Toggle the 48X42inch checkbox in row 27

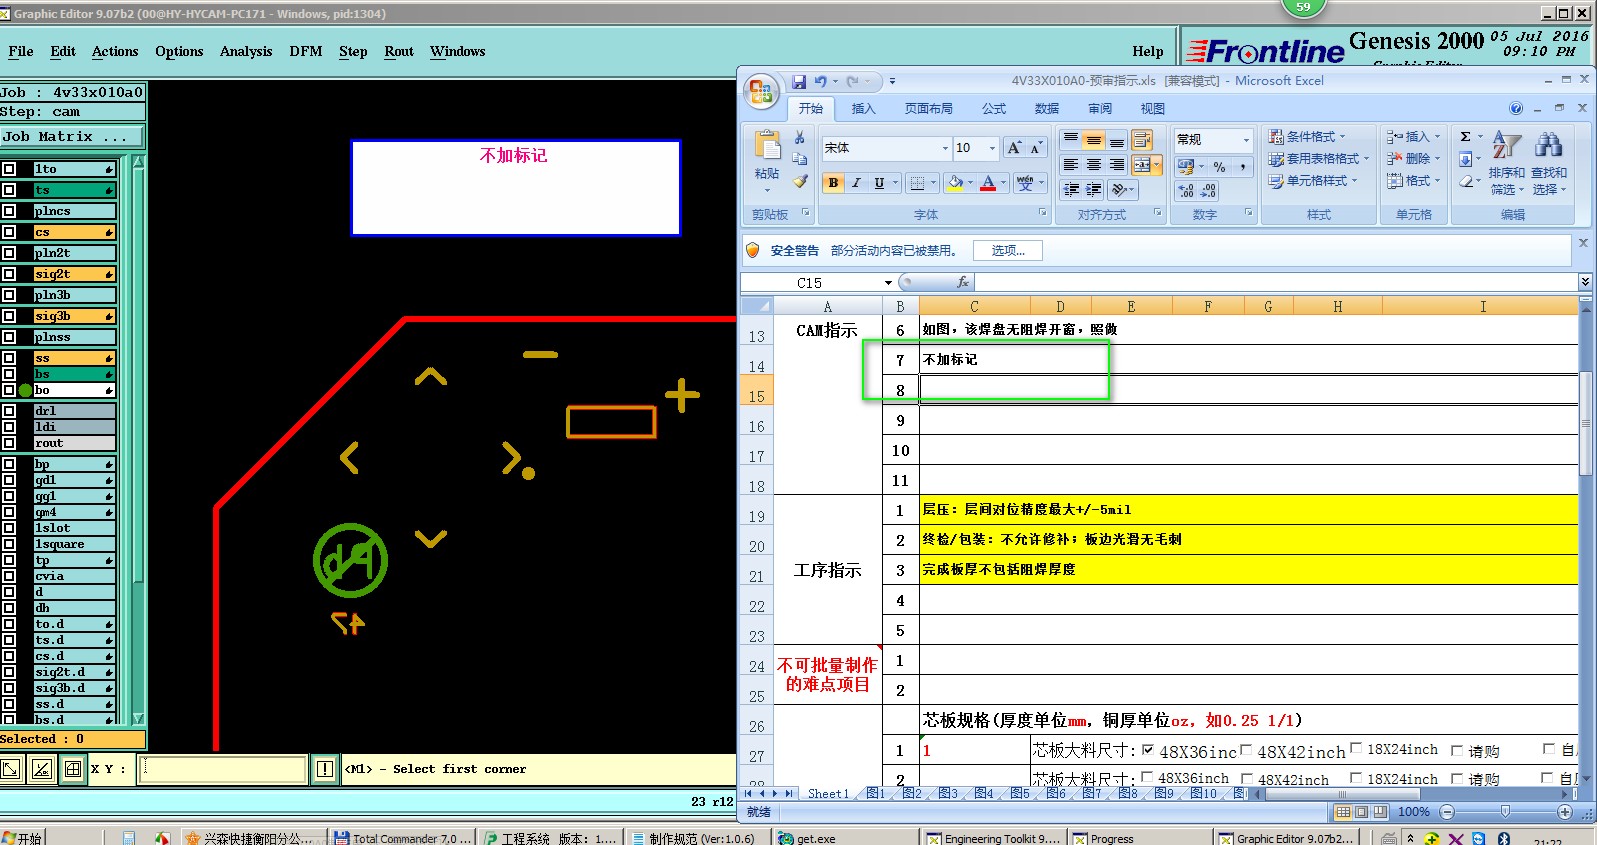[x=1246, y=750]
